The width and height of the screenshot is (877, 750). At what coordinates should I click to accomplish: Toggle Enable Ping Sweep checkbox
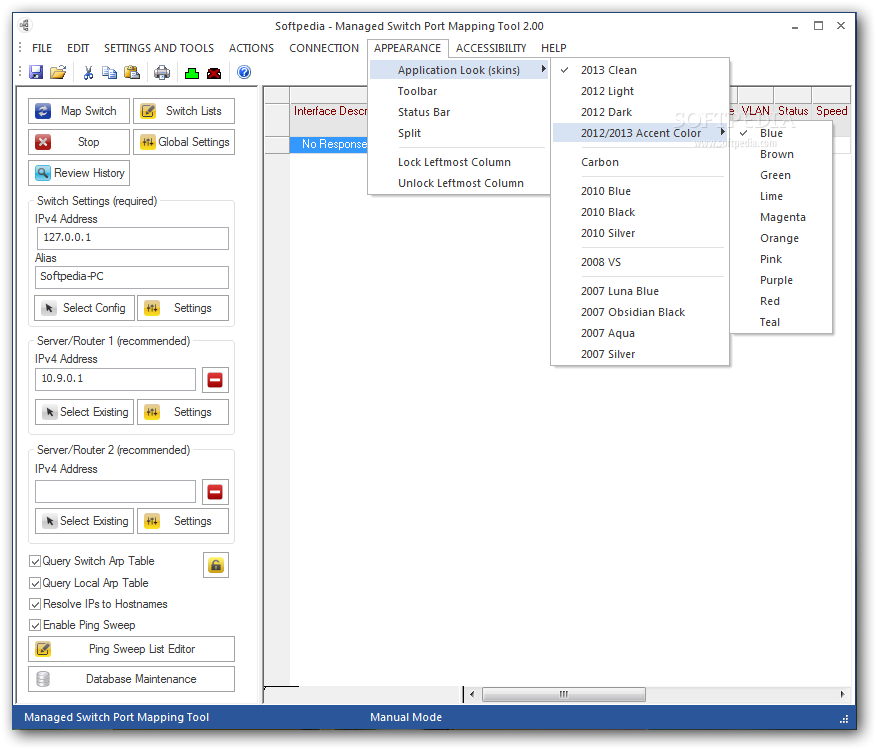35,625
